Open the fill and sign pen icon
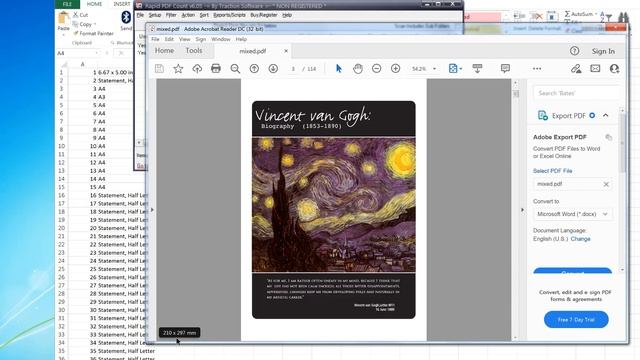Screen dimensions: 640x360 coord(576,69)
